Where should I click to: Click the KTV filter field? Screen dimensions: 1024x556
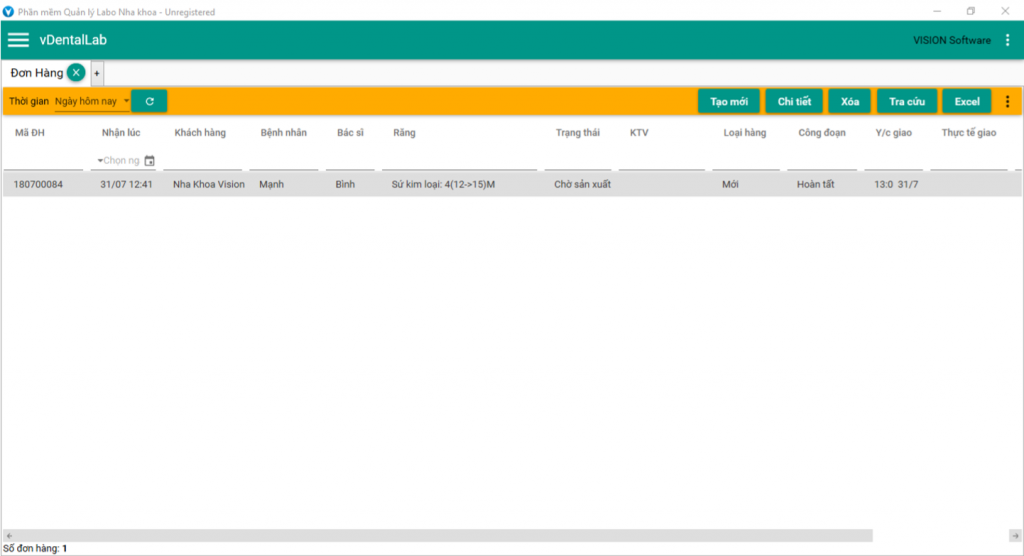[x=662, y=161]
